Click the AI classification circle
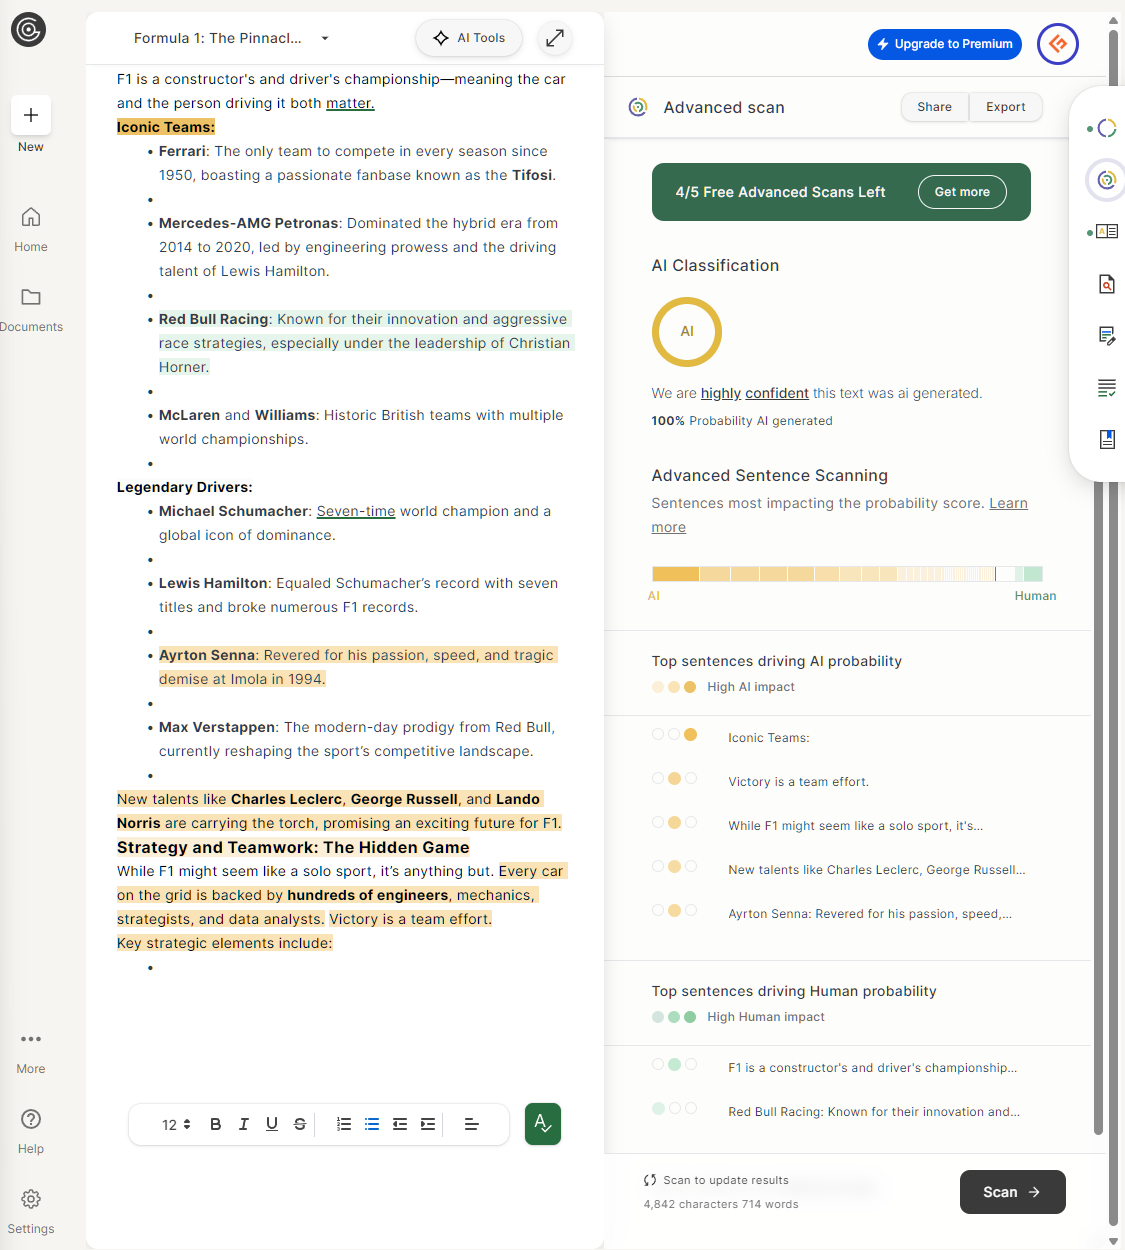This screenshot has width=1125, height=1250. coord(687,332)
